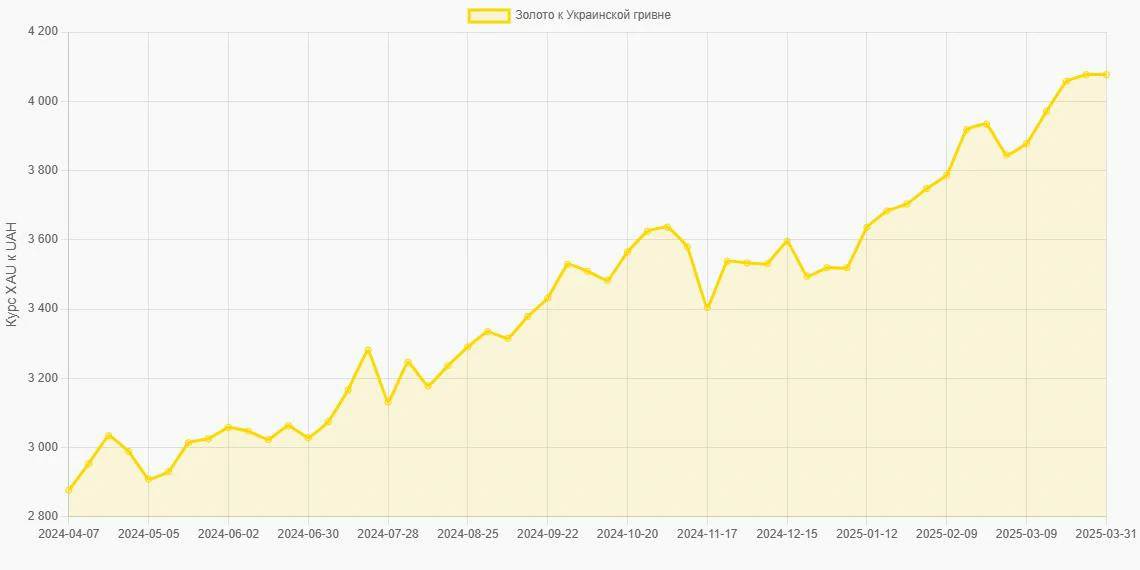Select the data point at 2024-09-22

click(547, 298)
